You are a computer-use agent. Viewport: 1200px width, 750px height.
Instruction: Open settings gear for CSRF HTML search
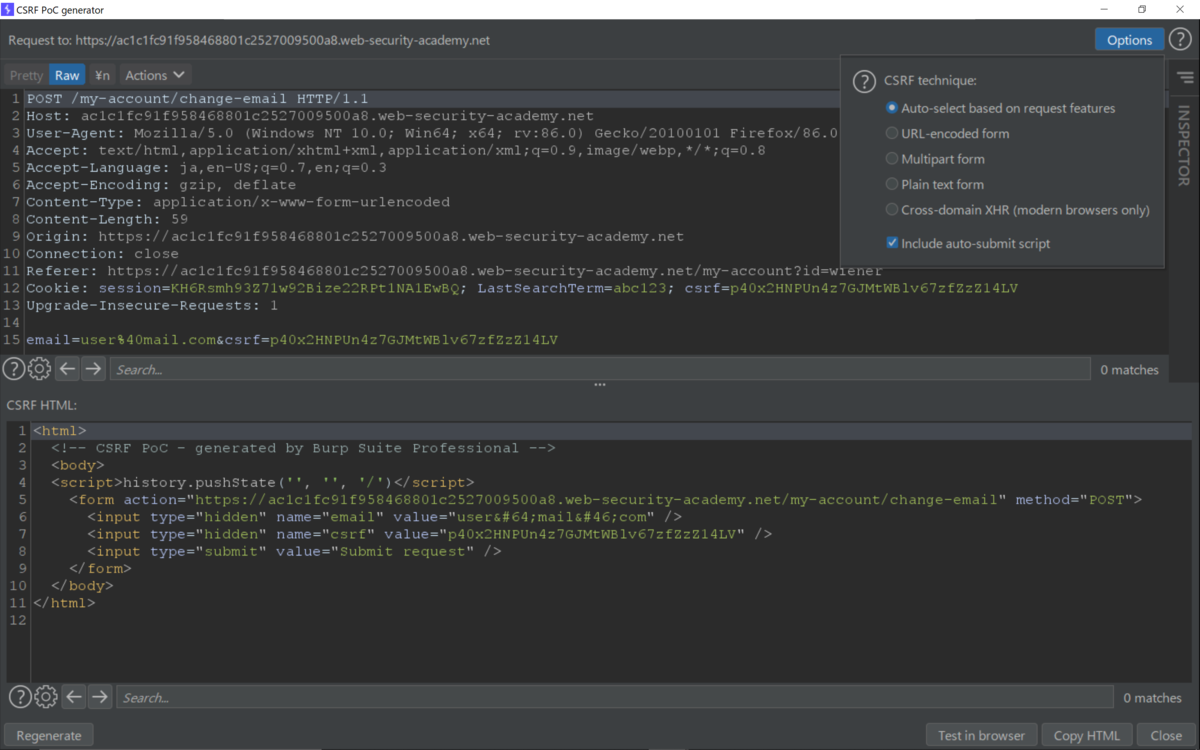click(46, 697)
